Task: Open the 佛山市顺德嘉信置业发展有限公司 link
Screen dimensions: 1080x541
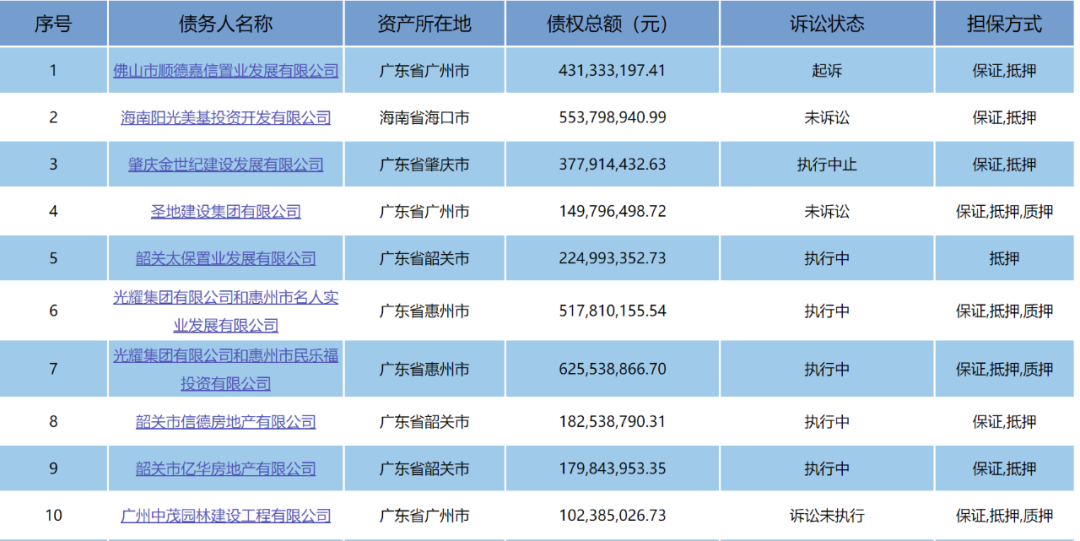Action: [x=225, y=71]
